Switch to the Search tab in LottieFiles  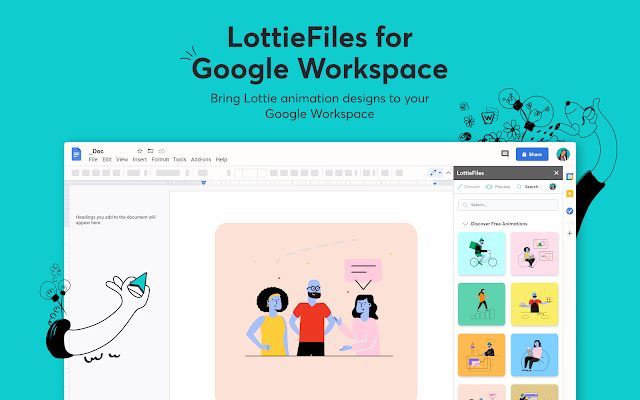[x=528, y=187]
